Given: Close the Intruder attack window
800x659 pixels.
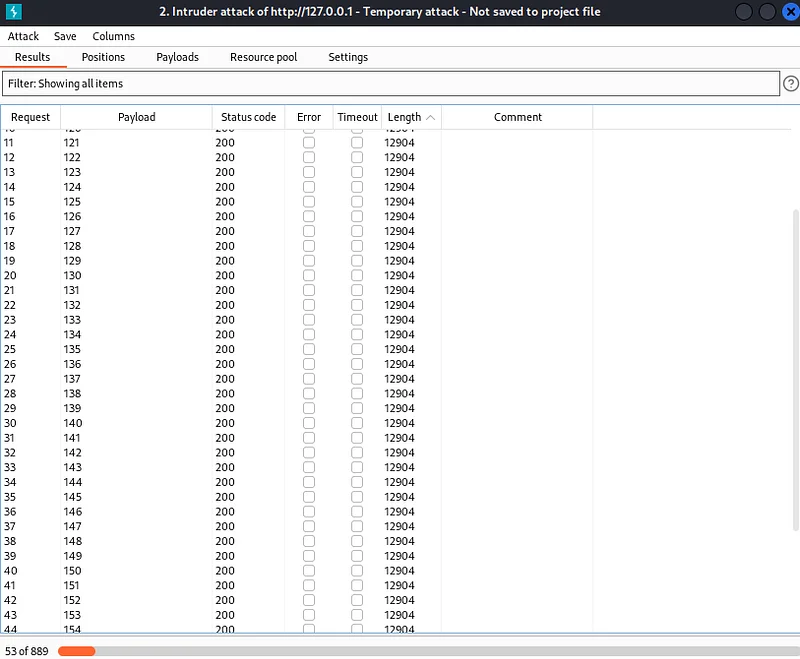Looking at the screenshot, I should [x=790, y=12].
